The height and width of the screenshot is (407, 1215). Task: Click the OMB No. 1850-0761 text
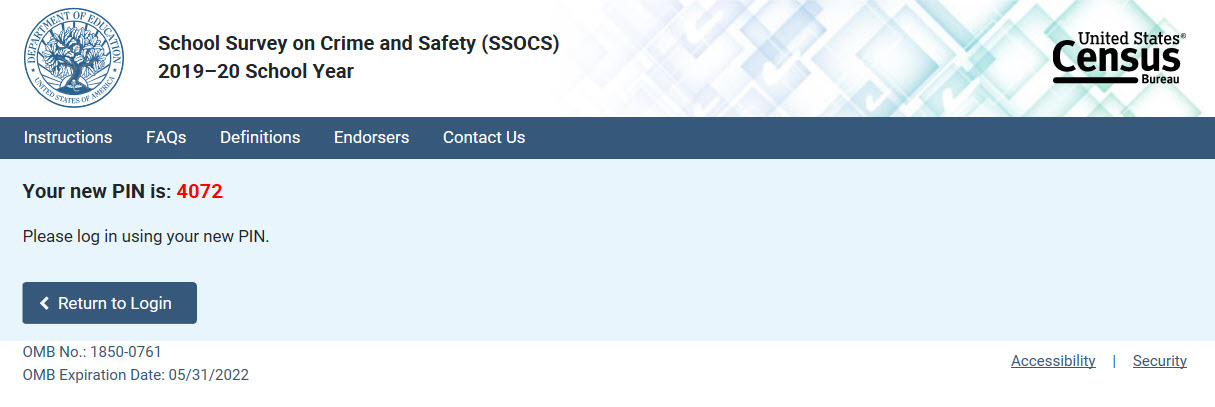tap(92, 352)
